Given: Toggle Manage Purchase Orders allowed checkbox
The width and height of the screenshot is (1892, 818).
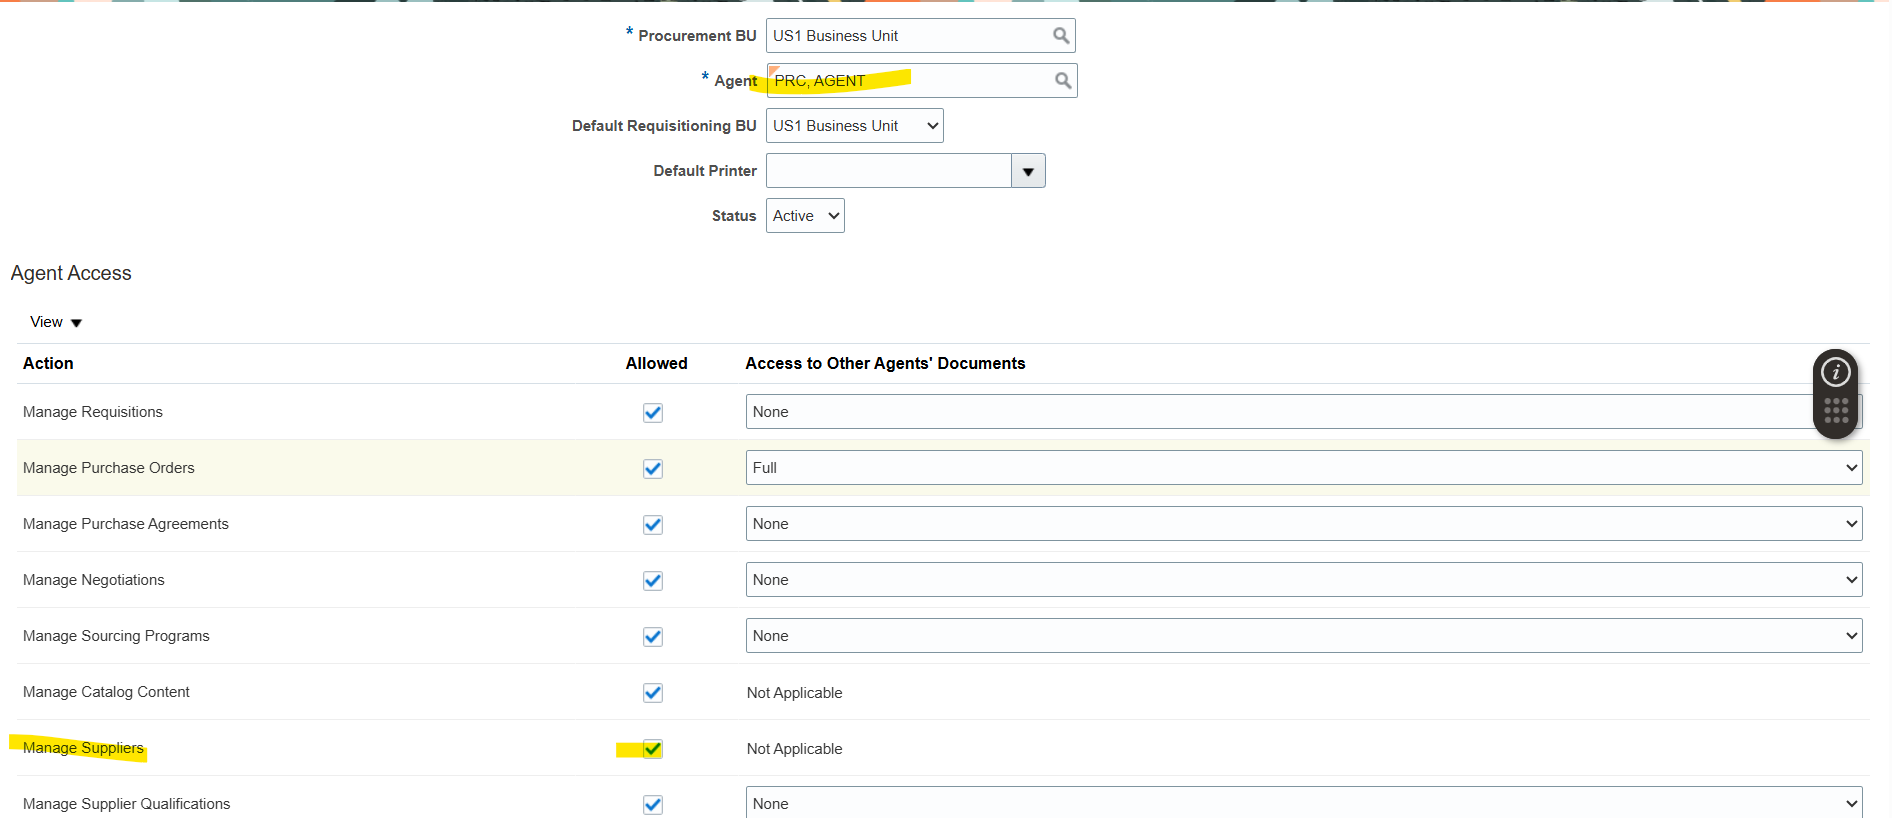Looking at the screenshot, I should tap(653, 469).
